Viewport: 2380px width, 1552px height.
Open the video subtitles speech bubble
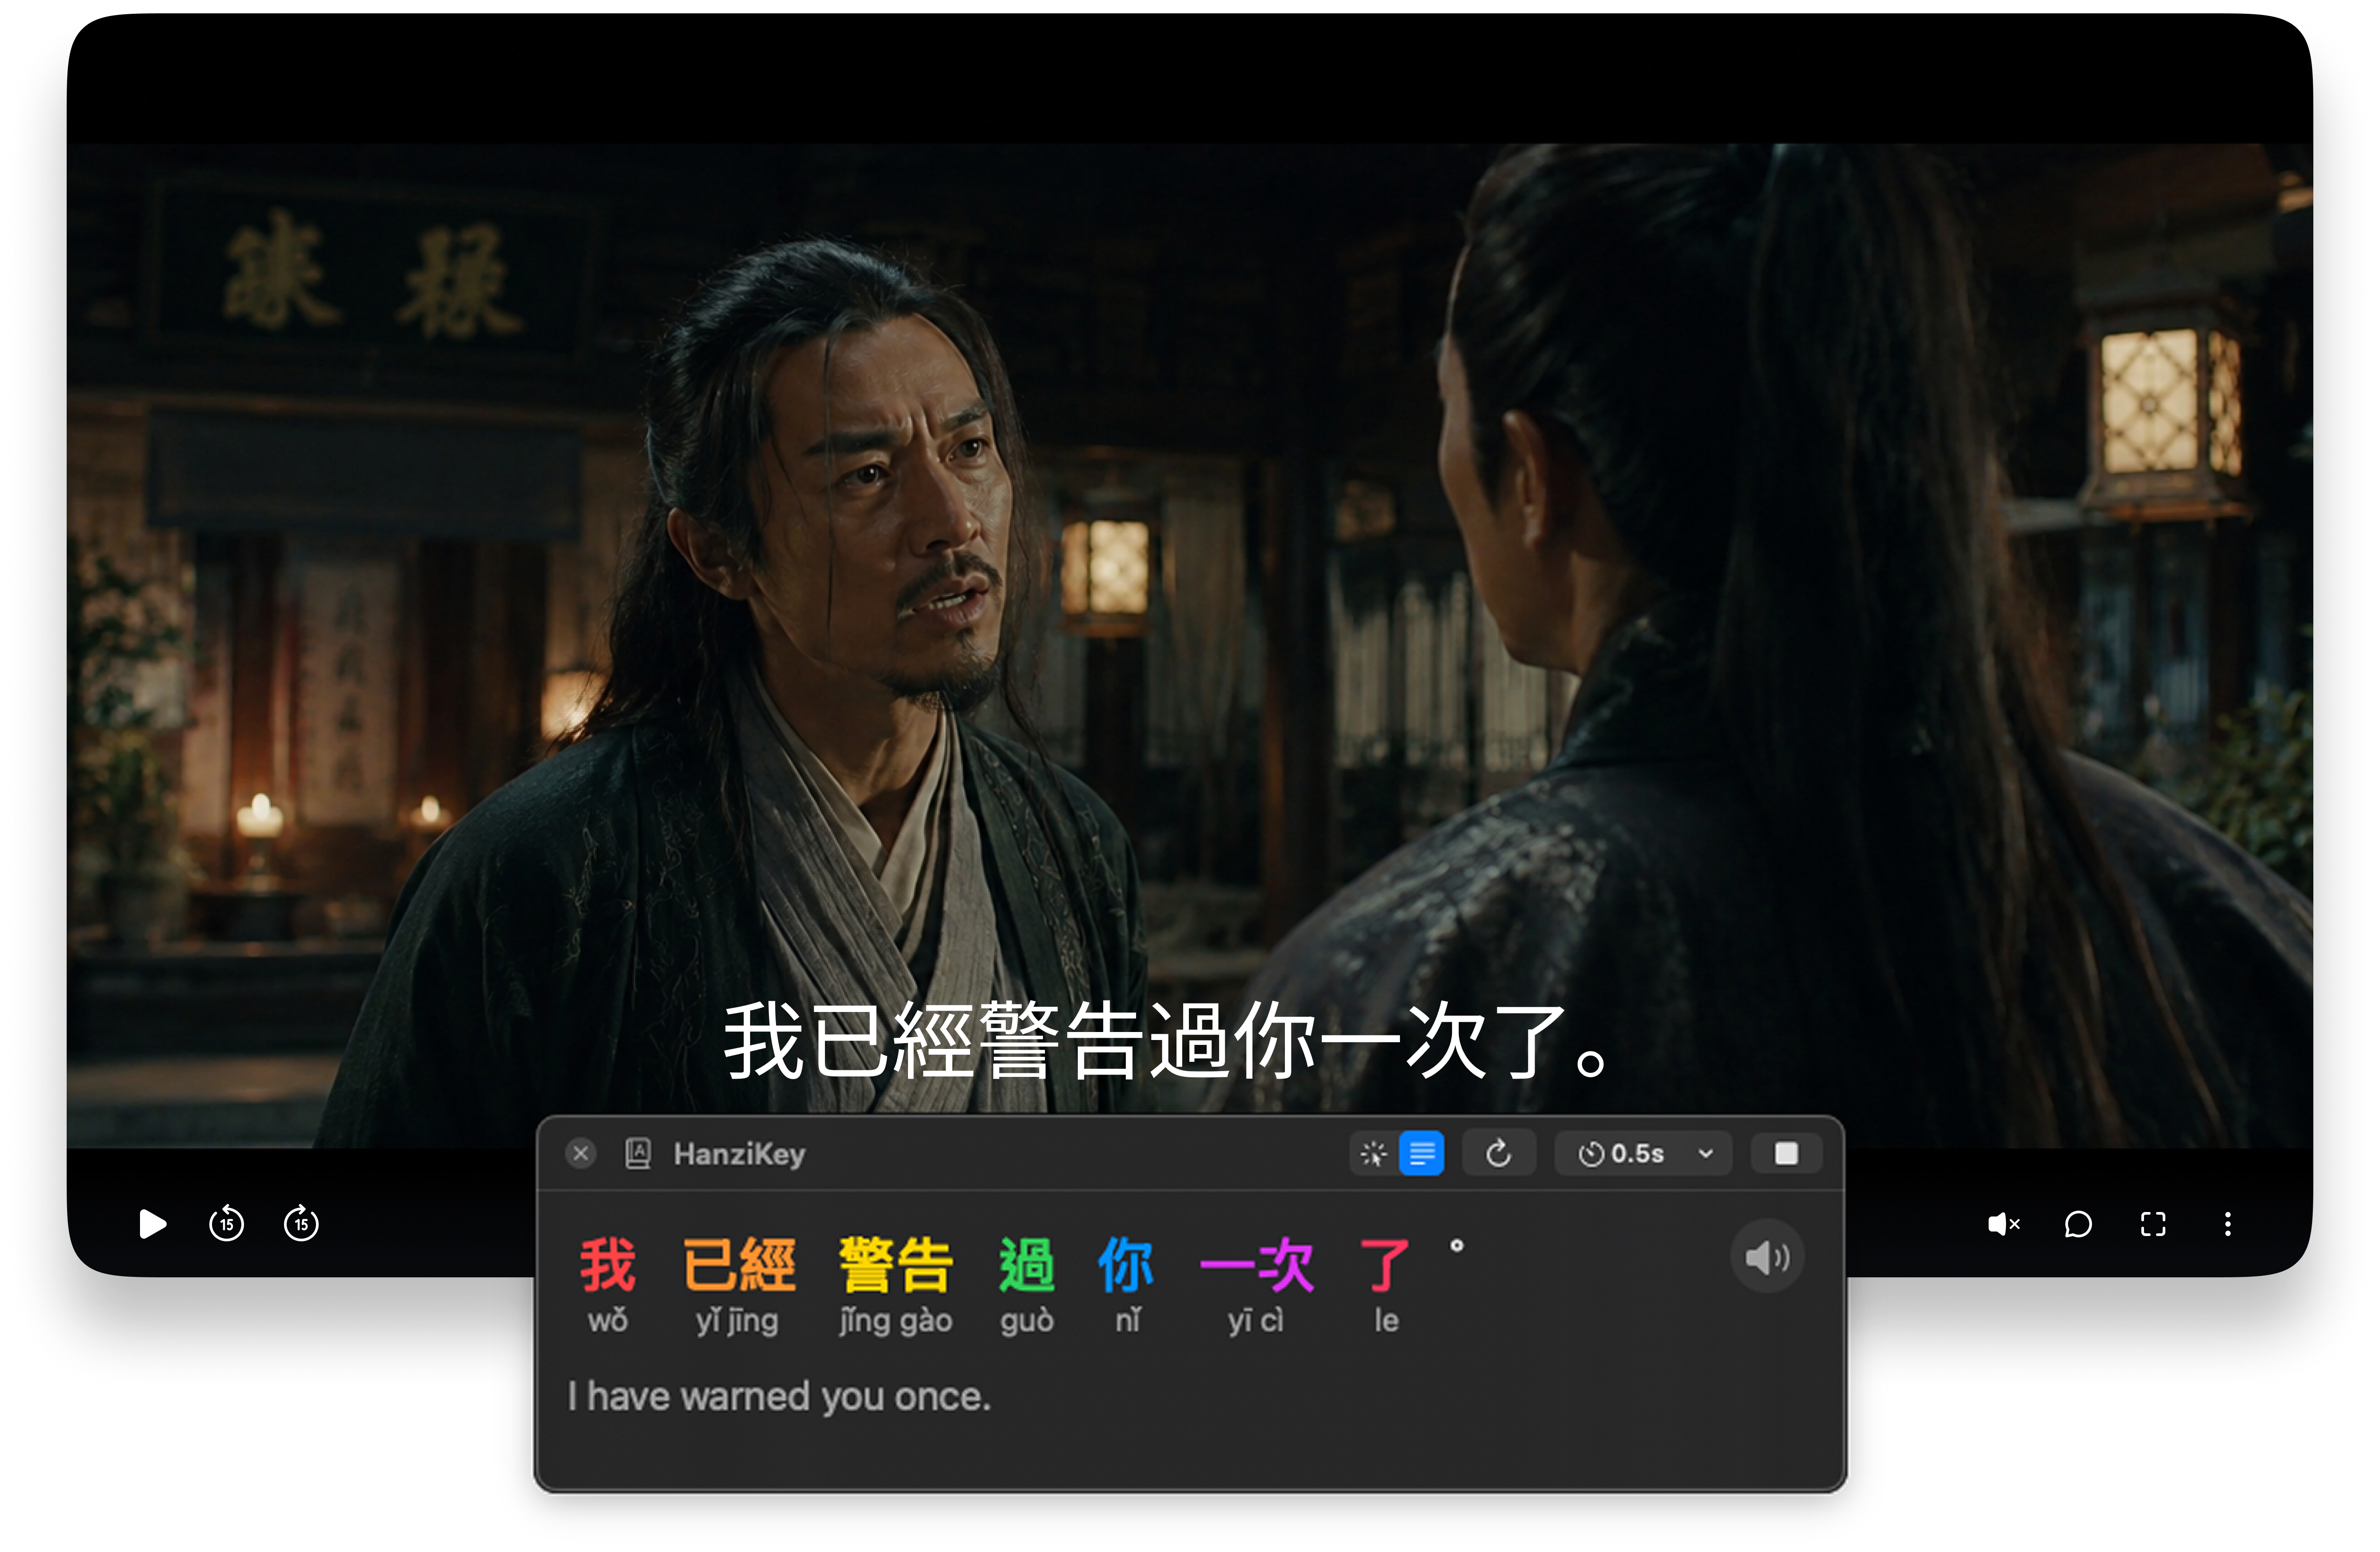tap(2078, 1223)
